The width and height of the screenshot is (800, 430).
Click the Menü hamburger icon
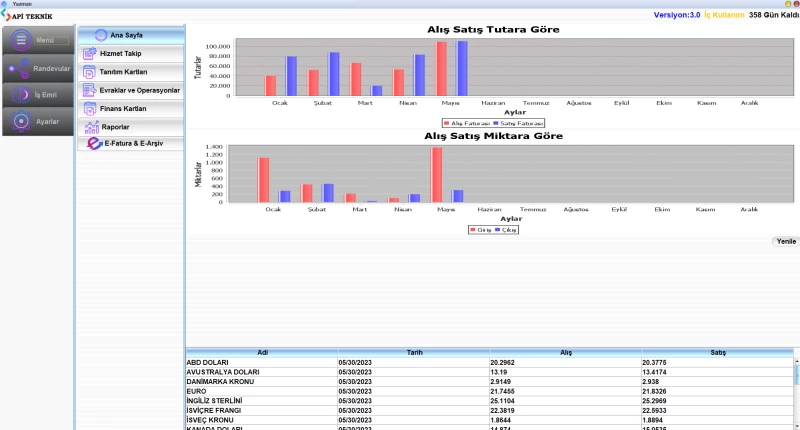point(21,40)
